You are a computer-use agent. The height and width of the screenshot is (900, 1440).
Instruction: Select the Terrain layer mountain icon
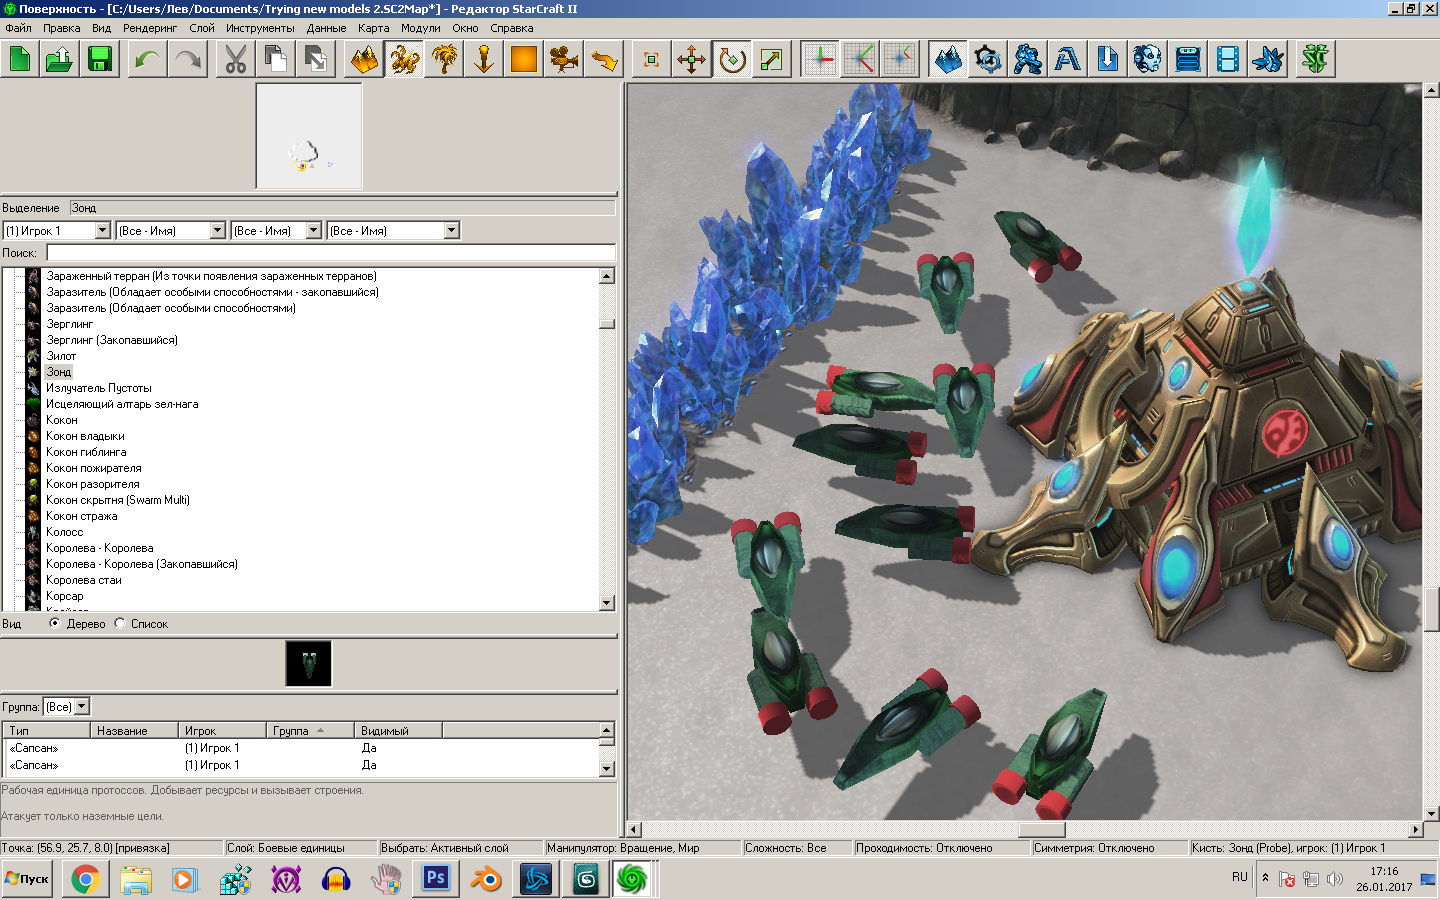(x=364, y=59)
